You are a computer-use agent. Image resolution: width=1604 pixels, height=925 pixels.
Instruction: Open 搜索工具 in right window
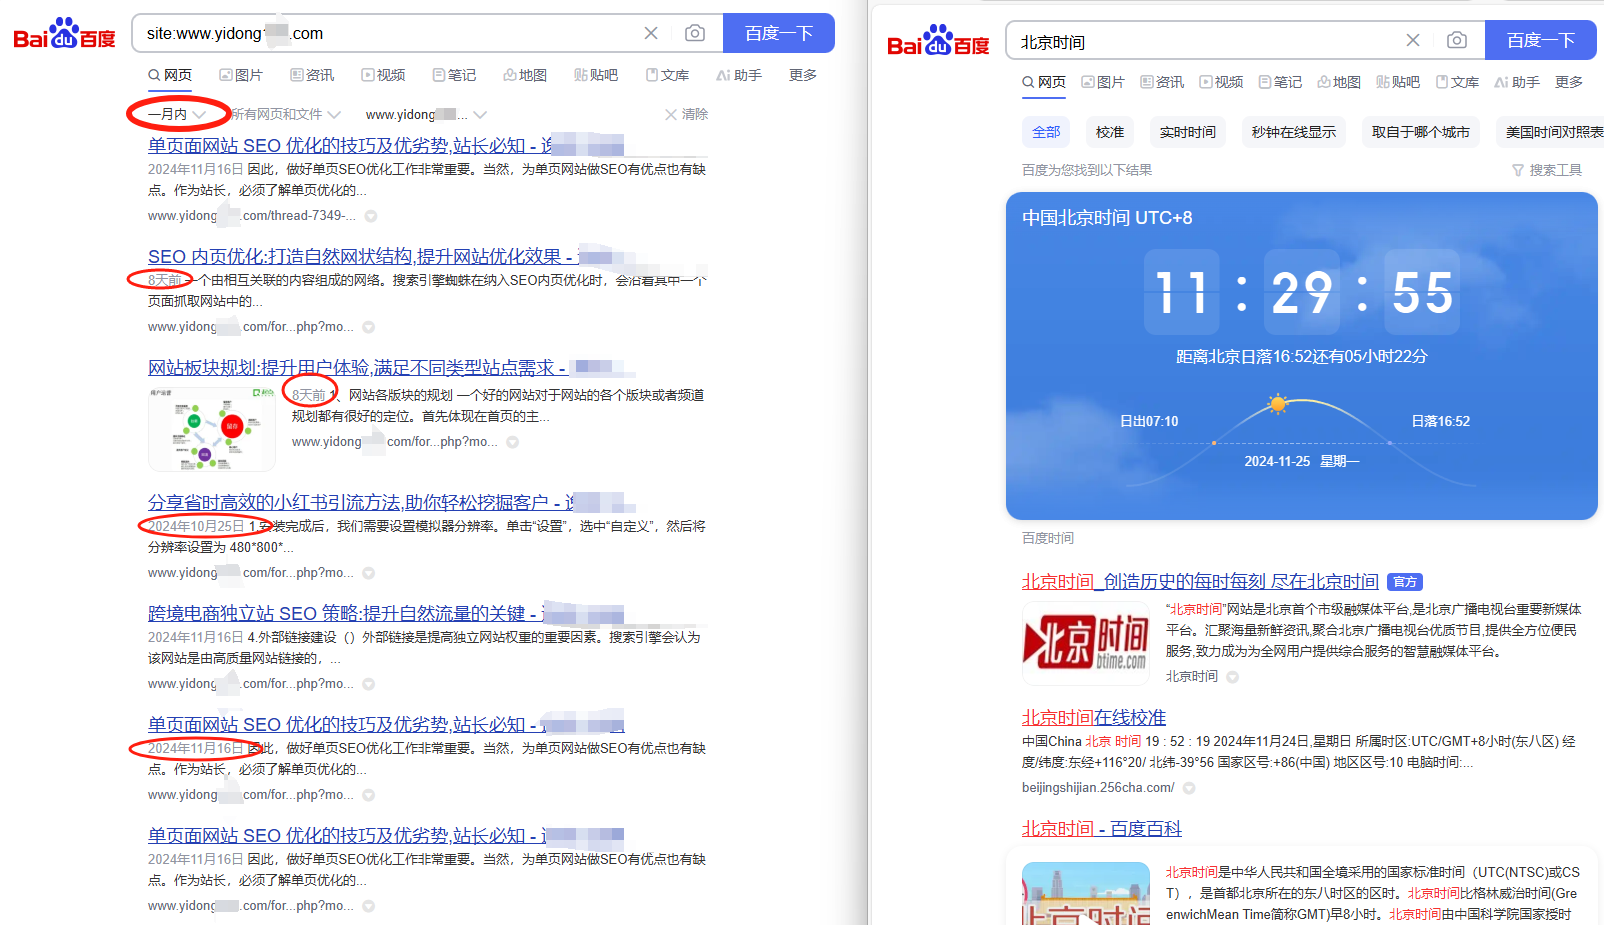click(1547, 170)
